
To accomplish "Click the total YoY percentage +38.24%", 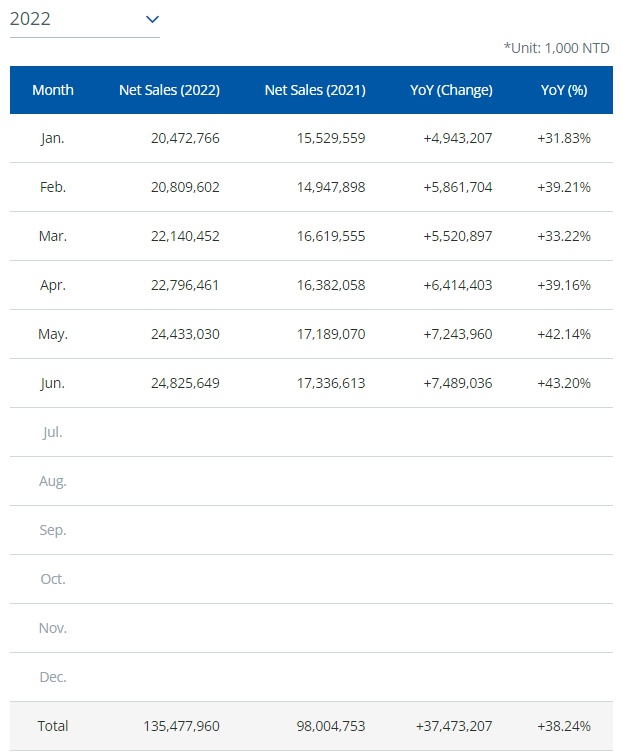I will [x=564, y=726].
